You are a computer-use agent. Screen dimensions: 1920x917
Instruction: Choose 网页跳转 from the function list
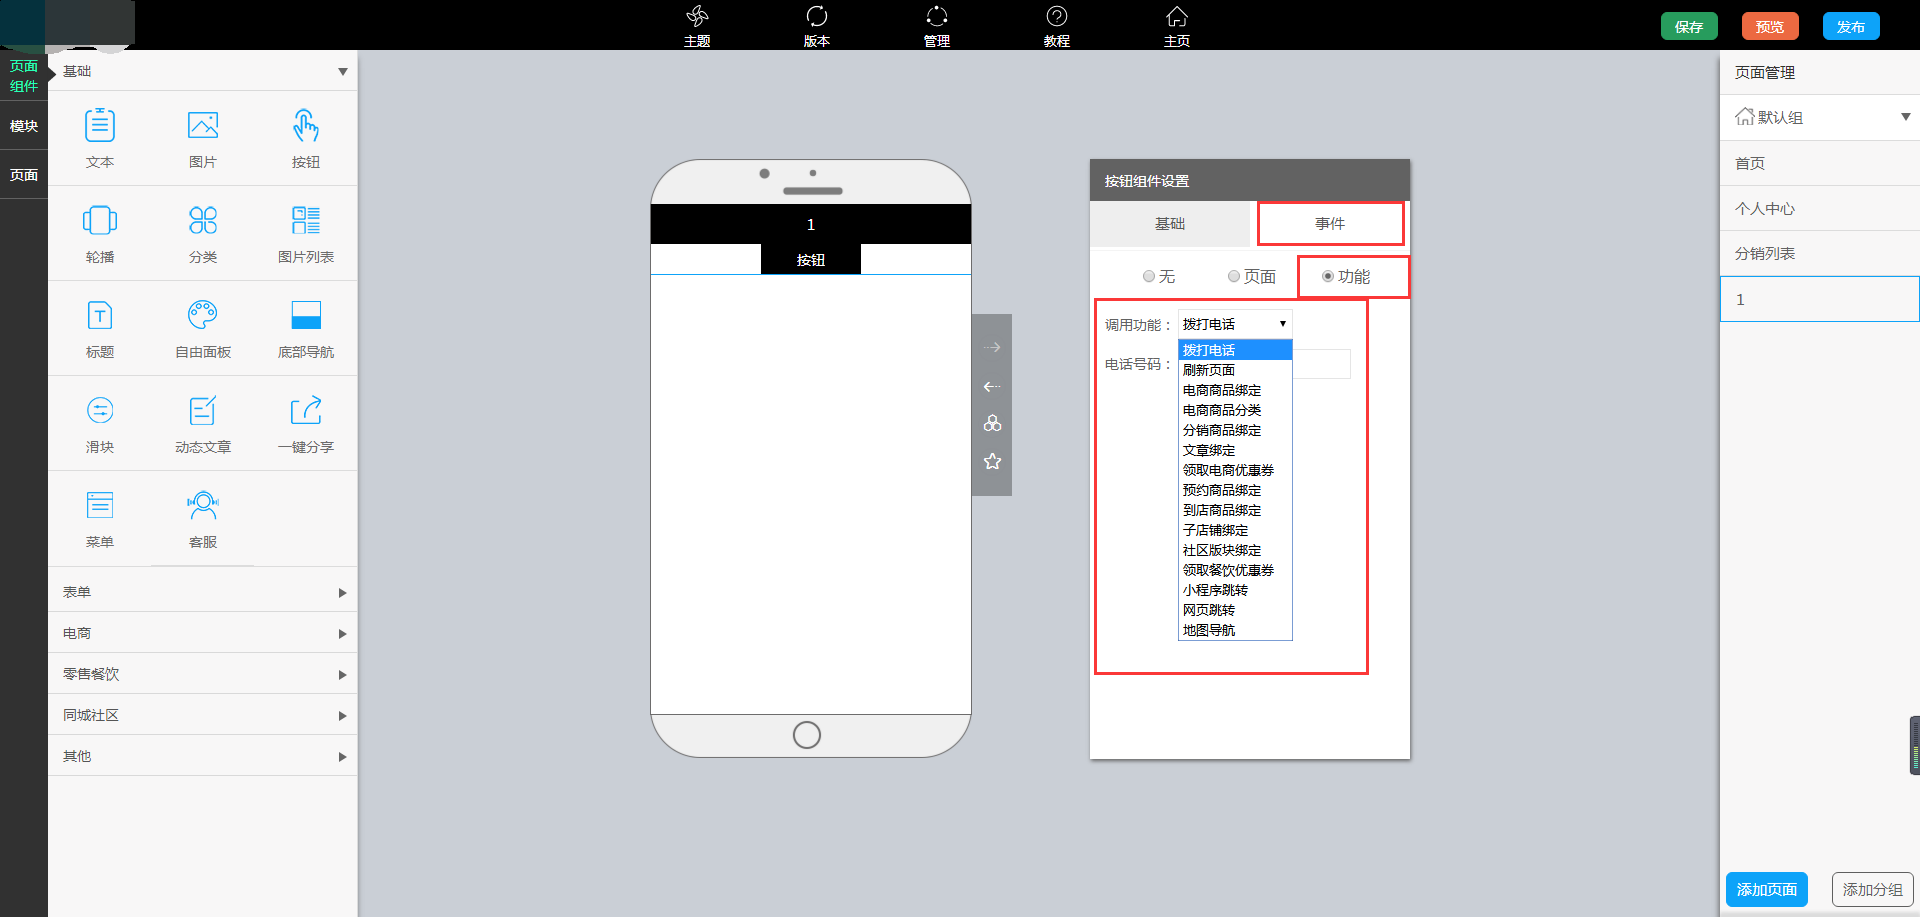tap(1209, 610)
